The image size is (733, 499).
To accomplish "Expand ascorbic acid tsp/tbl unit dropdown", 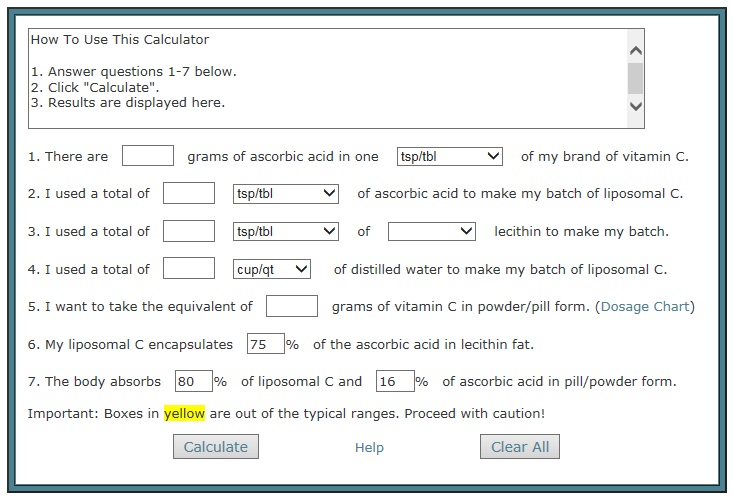I will [286, 193].
